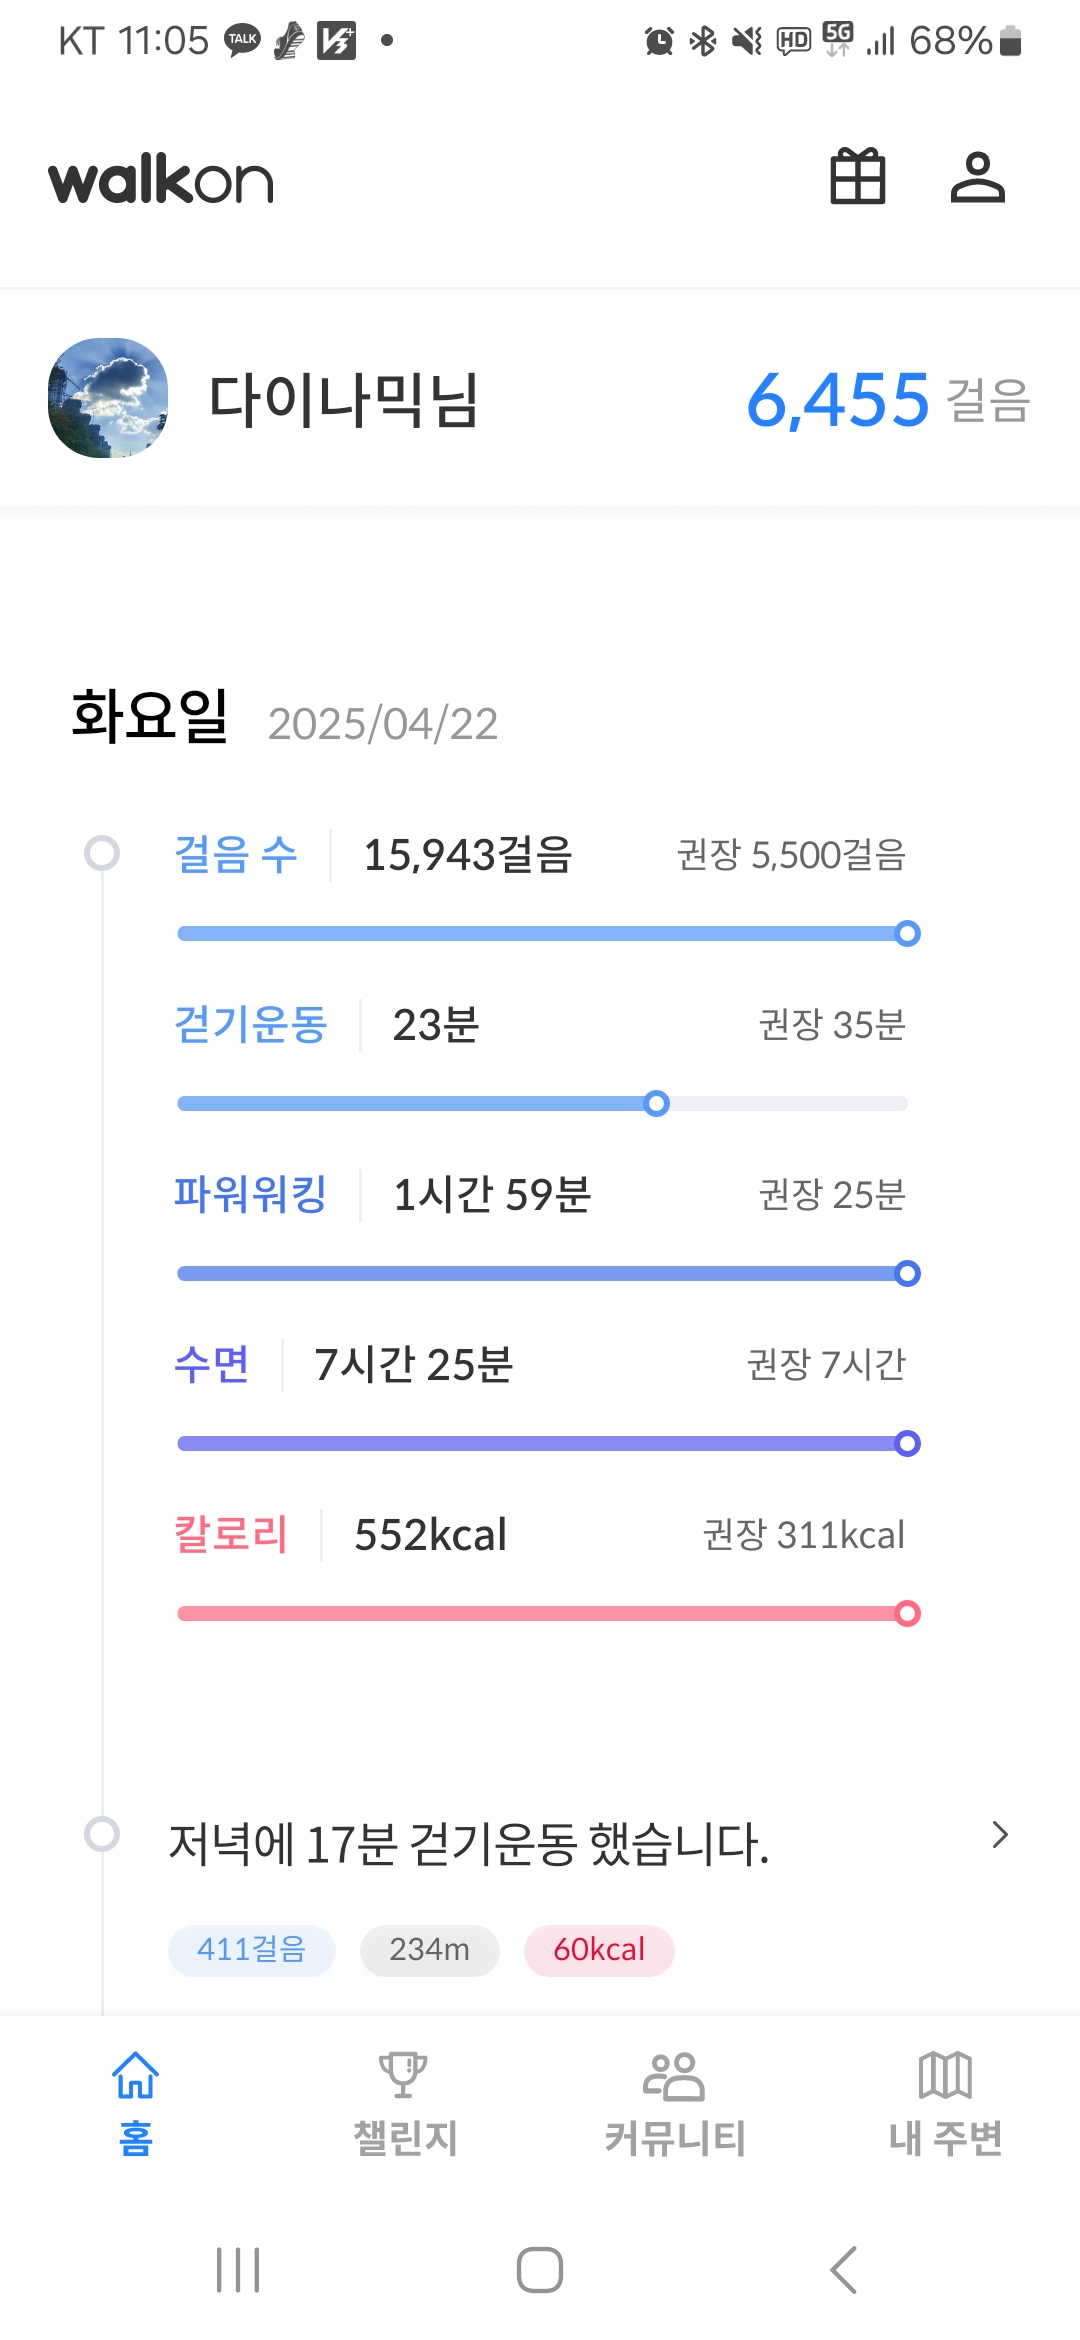Screen dimensions: 1080x2340
Task: Open the 커뮤니티 people icon
Action: [x=674, y=2076]
